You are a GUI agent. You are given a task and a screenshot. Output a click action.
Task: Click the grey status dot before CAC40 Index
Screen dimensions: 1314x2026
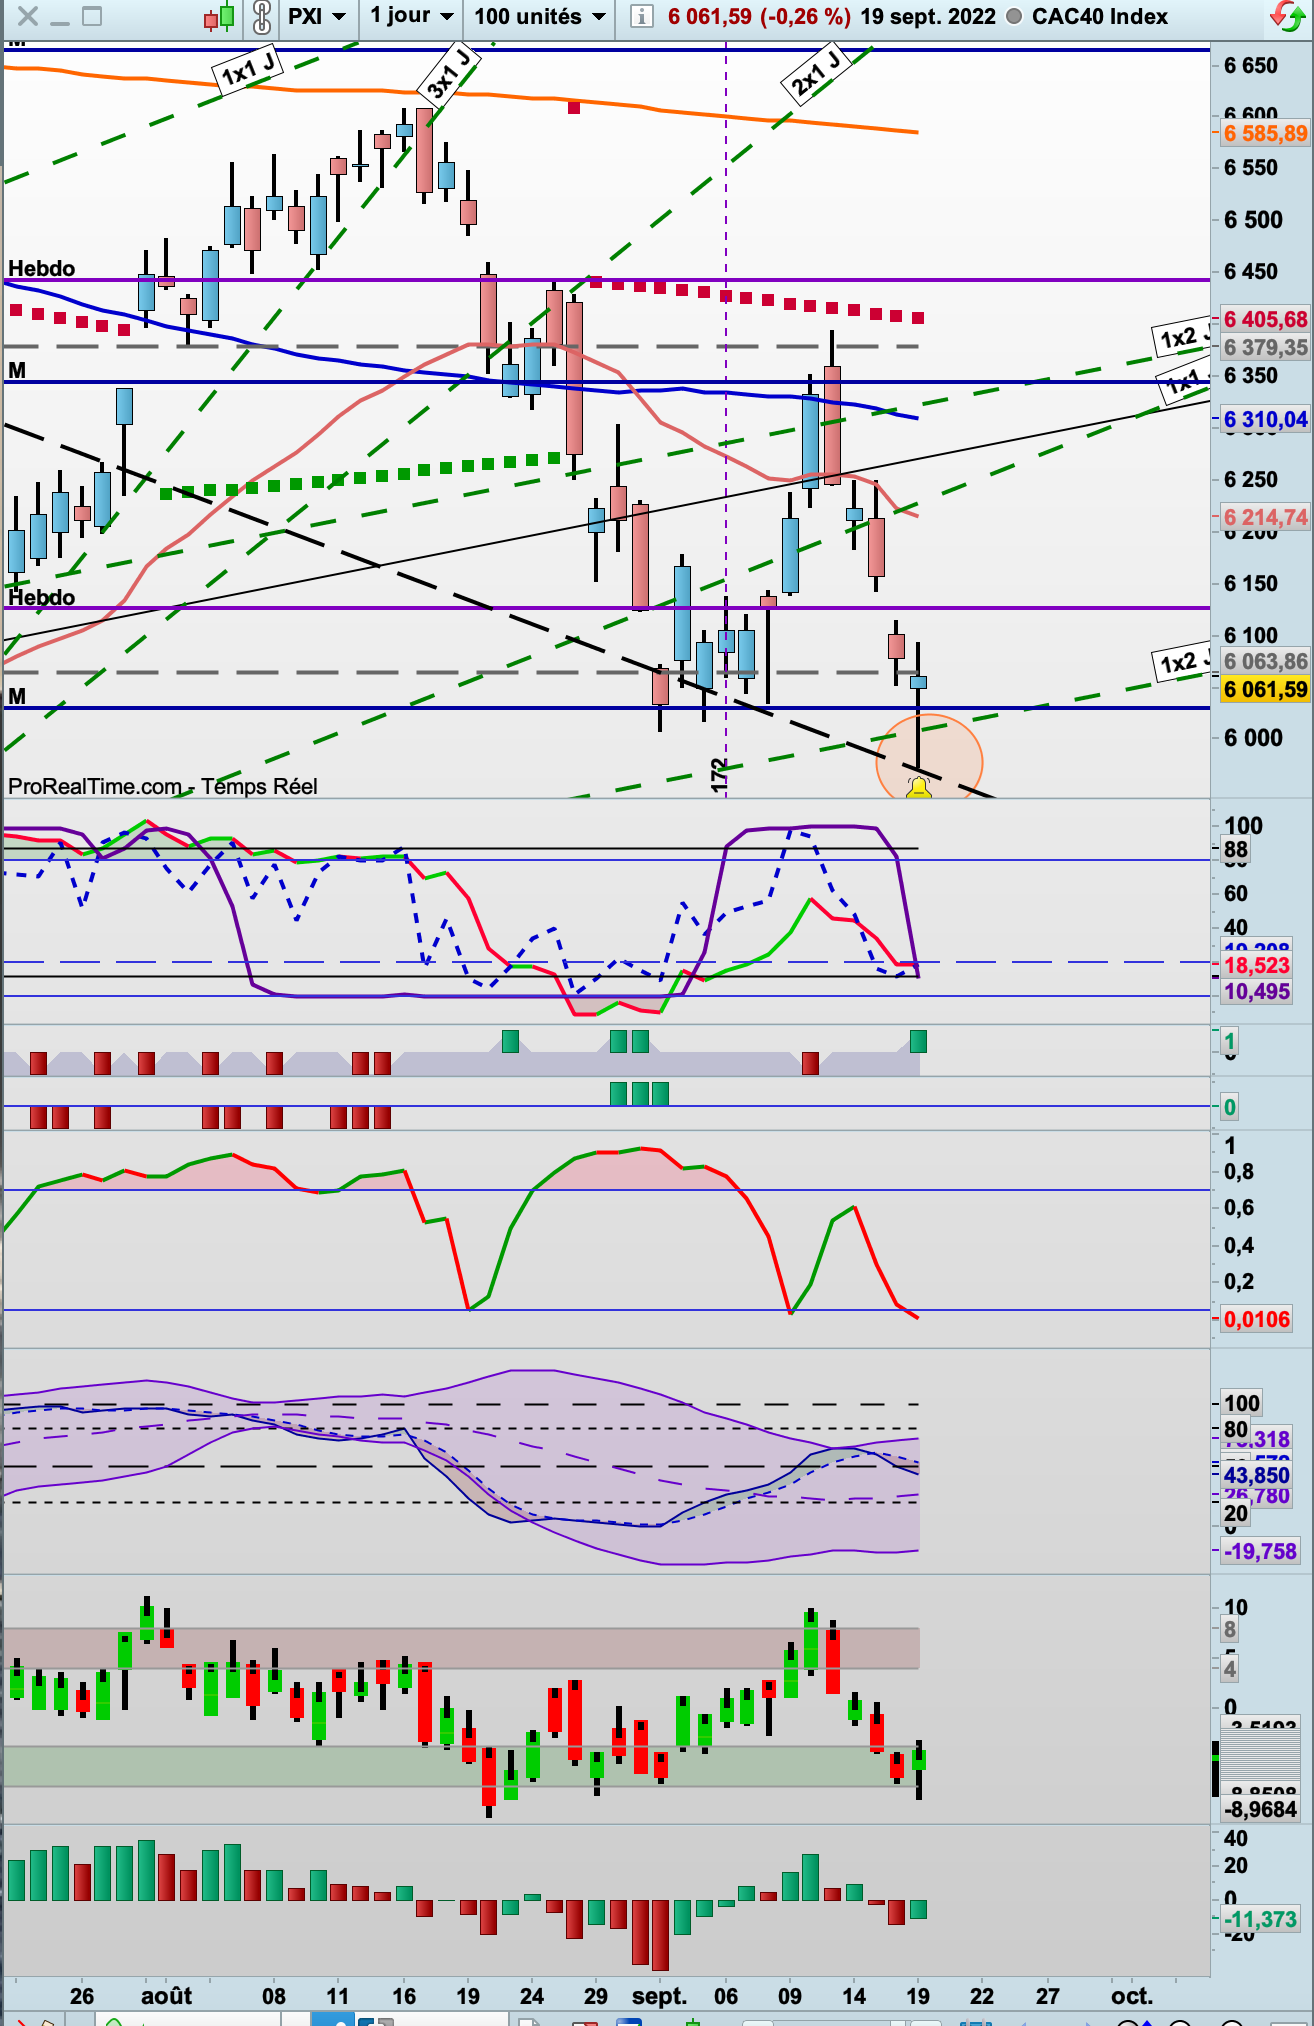point(1014,17)
